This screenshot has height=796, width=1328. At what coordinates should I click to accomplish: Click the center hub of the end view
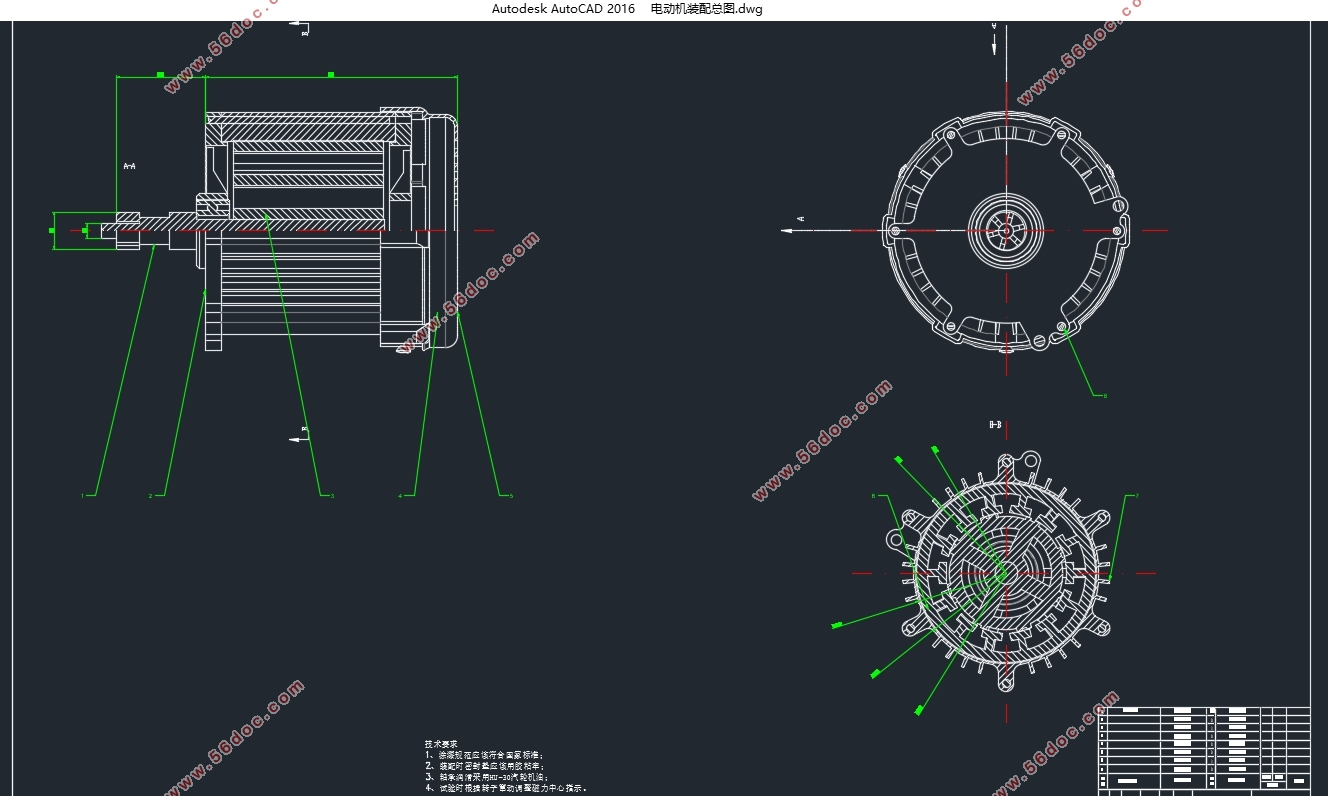(x=1005, y=230)
